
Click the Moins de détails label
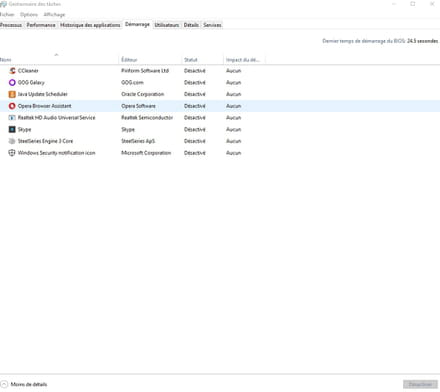pyautogui.click(x=29, y=384)
